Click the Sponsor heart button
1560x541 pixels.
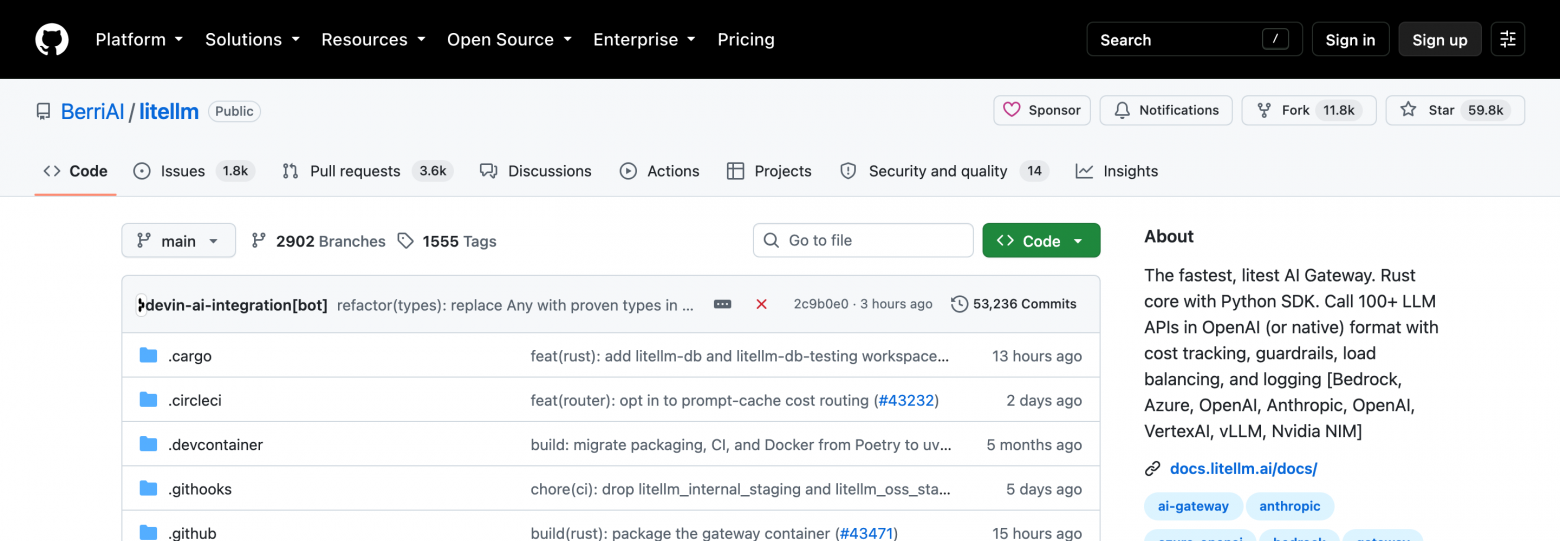(1042, 110)
